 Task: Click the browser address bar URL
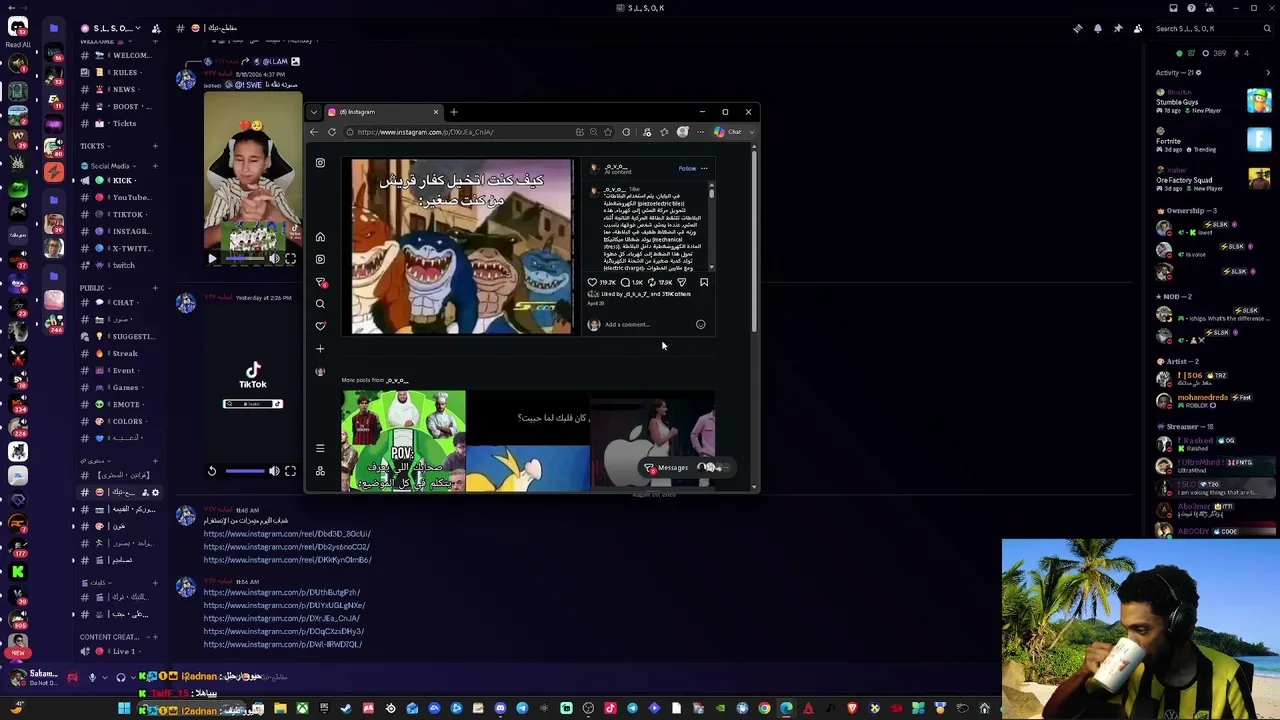pyautogui.click(x=426, y=132)
